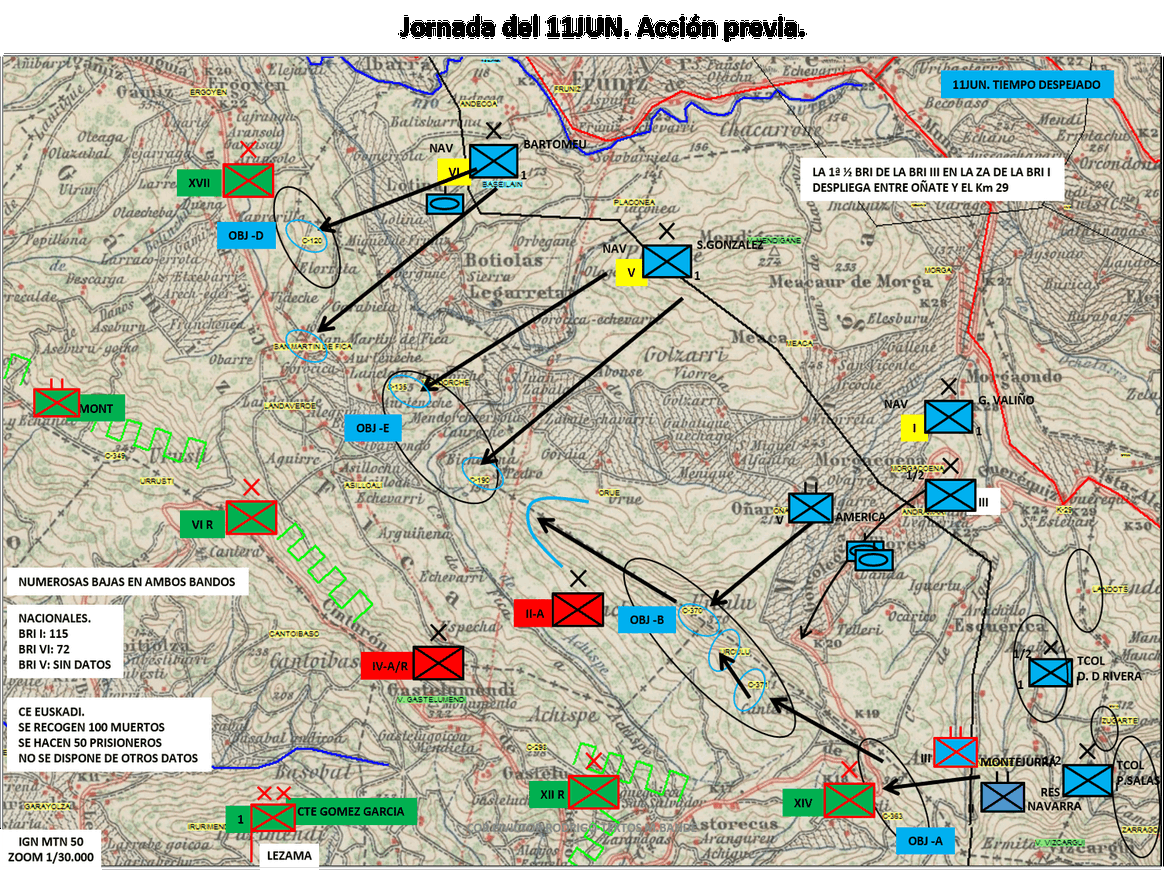Click the Tcol P. Salas blue unit symbol
Screen dimensions: 1172x873
point(1088,780)
